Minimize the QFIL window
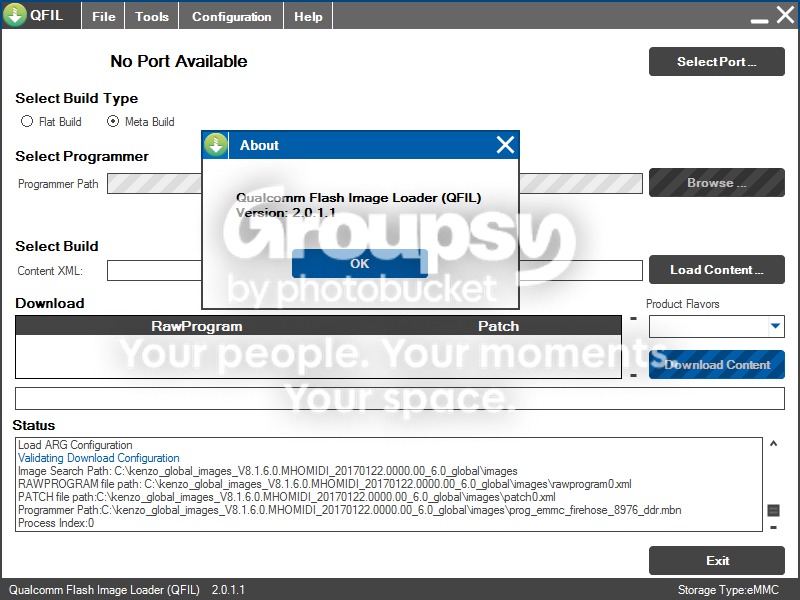Image resolution: width=800 pixels, height=600 pixels. [759, 21]
